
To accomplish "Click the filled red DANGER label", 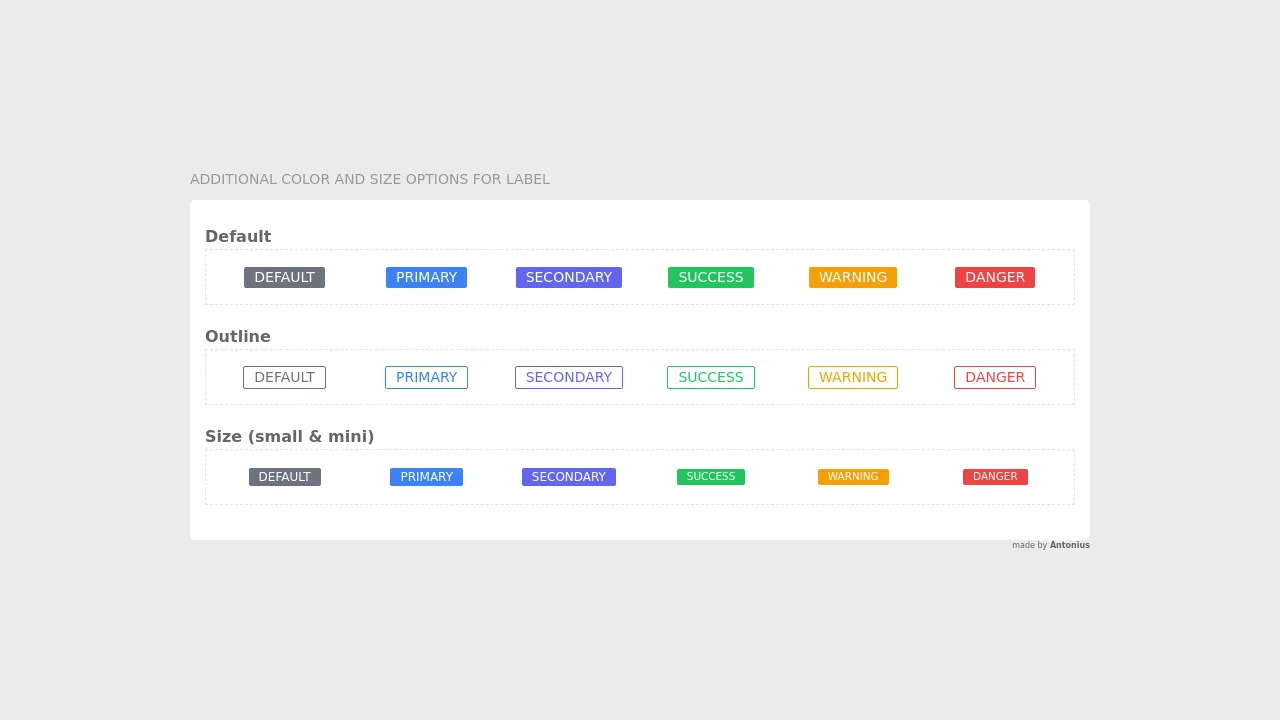I will [994, 278].
